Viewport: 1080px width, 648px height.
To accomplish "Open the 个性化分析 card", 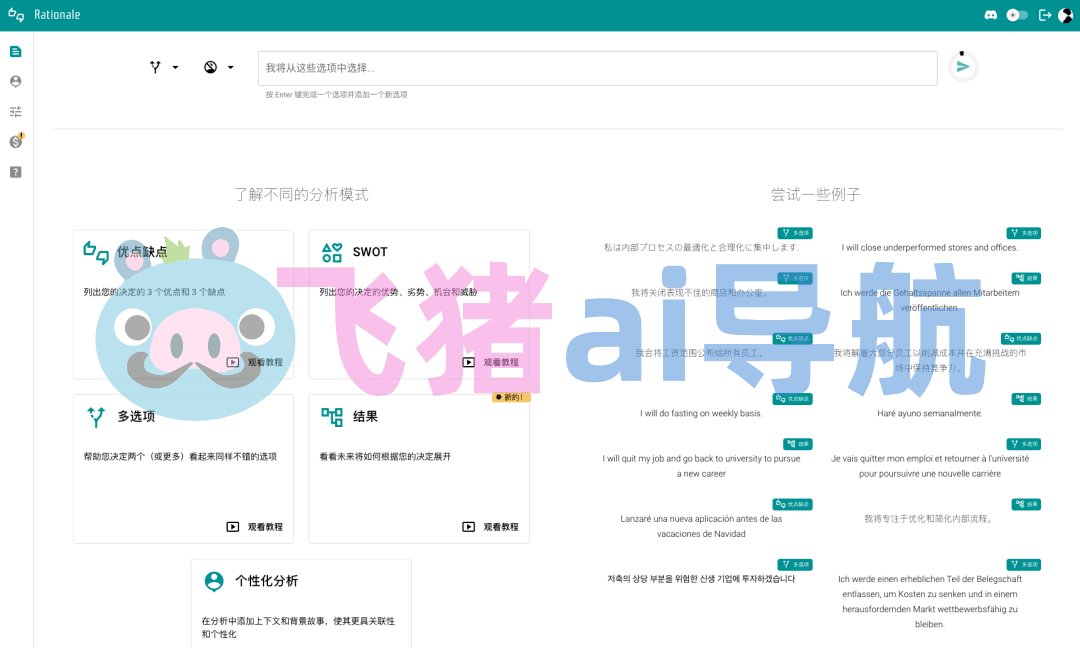I will (301, 603).
